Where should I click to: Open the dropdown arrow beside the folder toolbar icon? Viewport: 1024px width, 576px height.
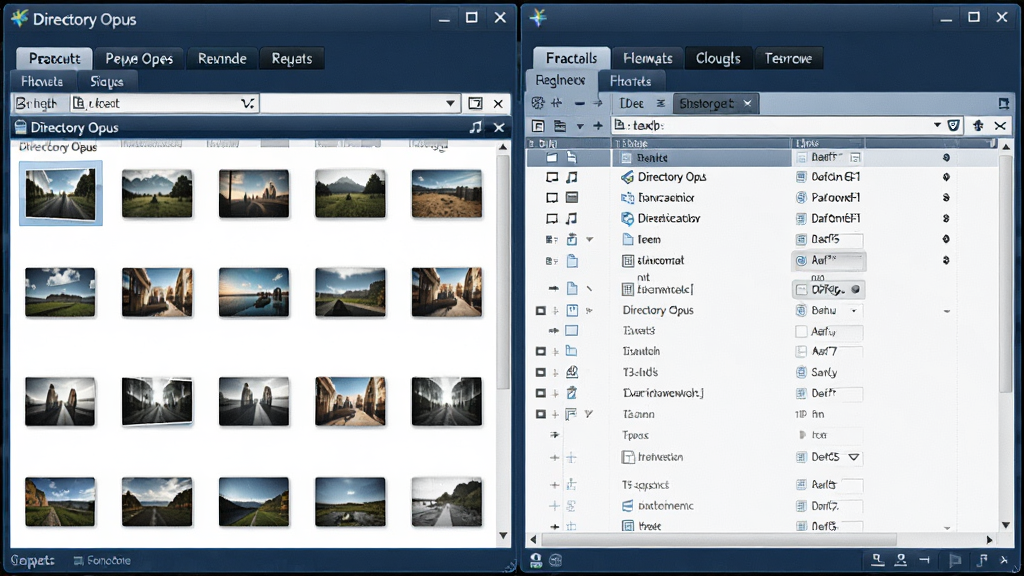[579, 126]
